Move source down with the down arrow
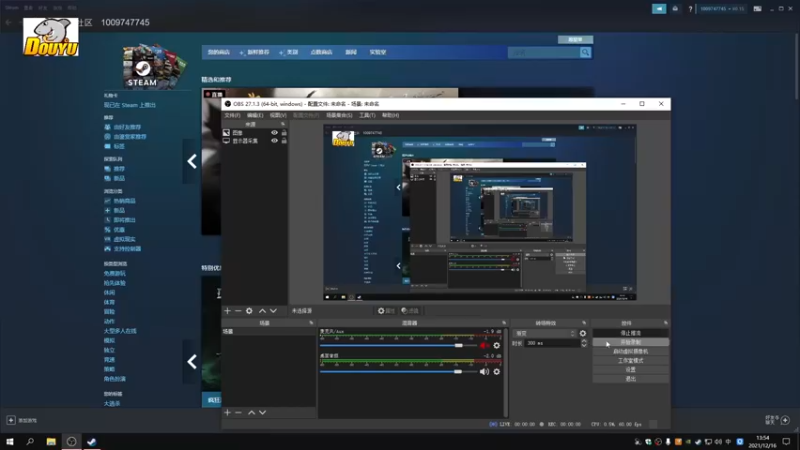Image resolution: width=800 pixels, height=450 pixels. point(273,311)
